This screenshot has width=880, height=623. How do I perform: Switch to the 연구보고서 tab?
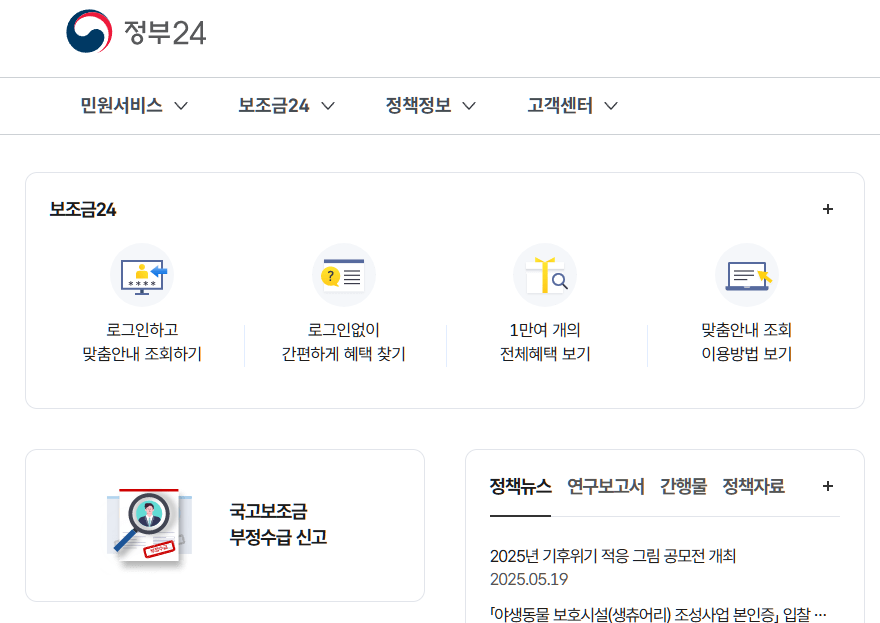[601, 487]
